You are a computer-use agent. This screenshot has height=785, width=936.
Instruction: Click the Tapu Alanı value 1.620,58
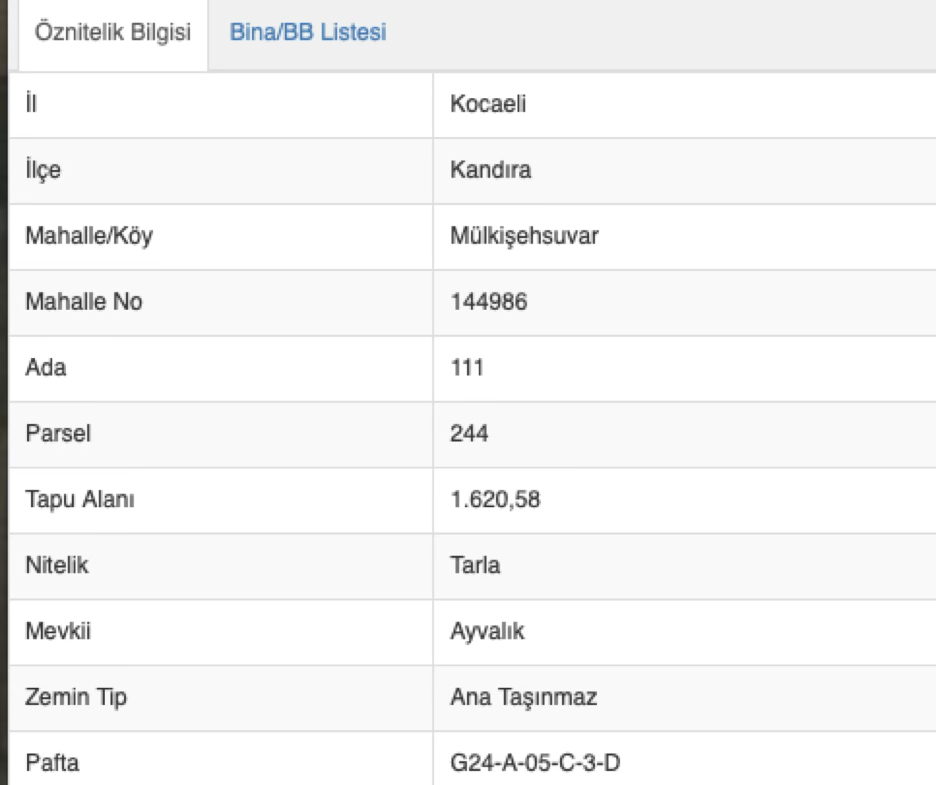point(495,500)
